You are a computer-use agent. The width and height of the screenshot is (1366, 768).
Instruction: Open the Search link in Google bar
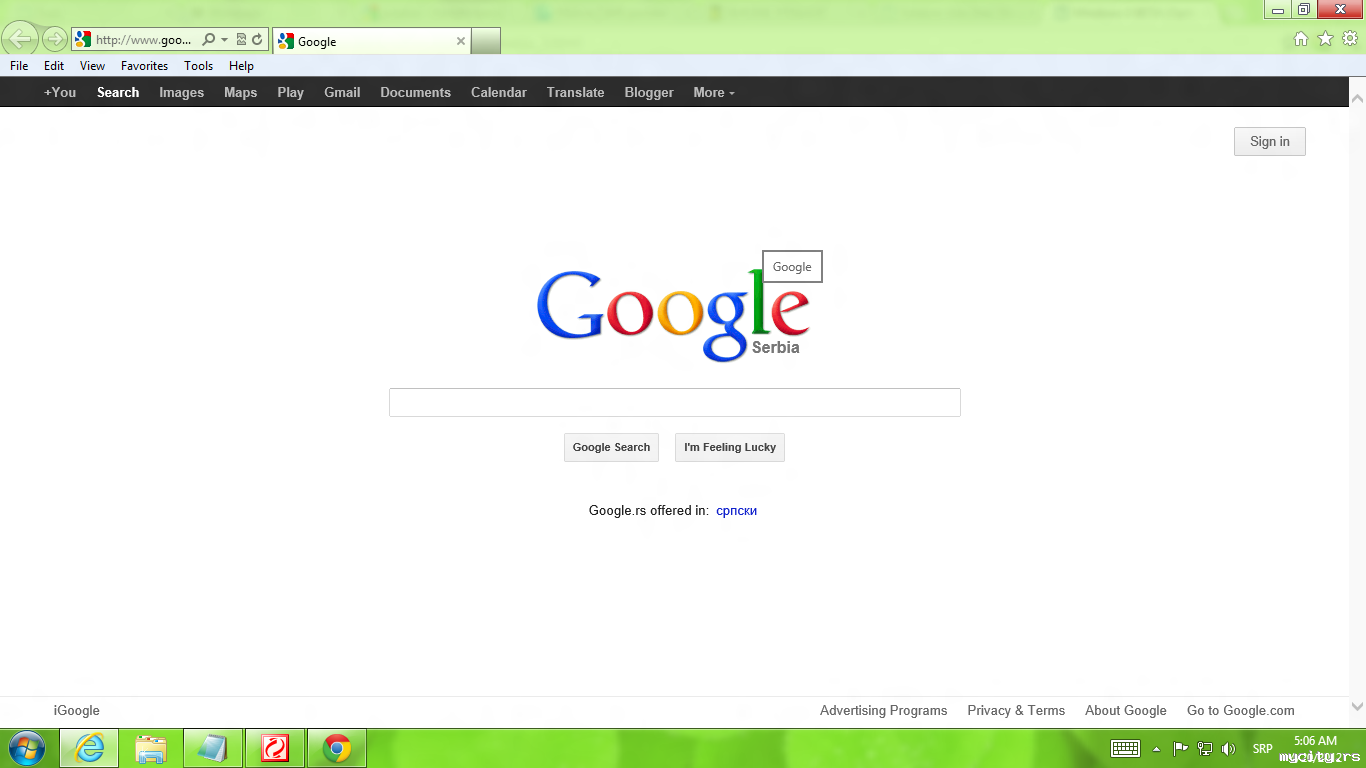118,92
